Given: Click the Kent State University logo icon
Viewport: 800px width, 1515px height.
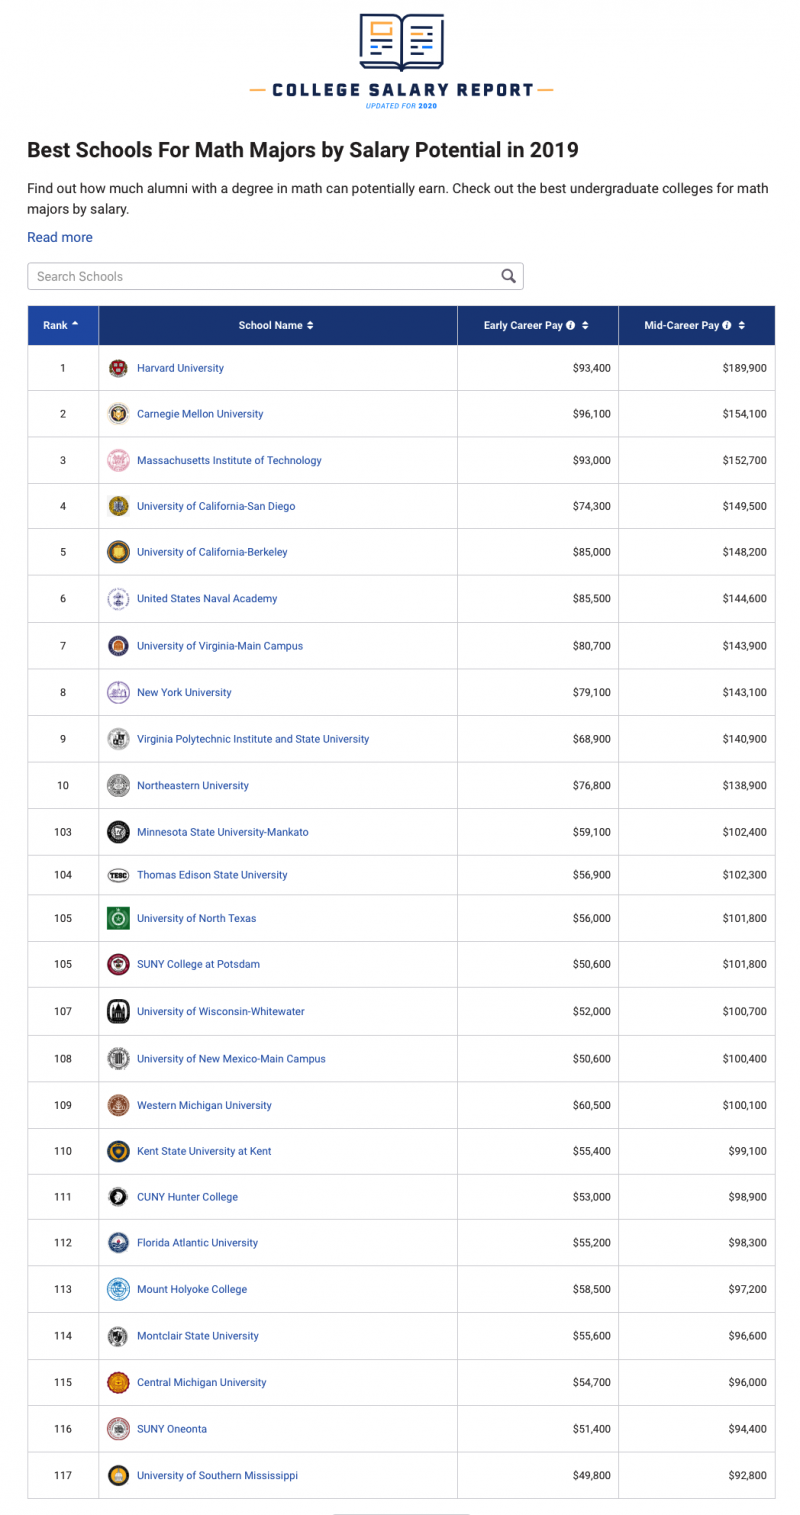Looking at the screenshot, I should [118, 1151].
